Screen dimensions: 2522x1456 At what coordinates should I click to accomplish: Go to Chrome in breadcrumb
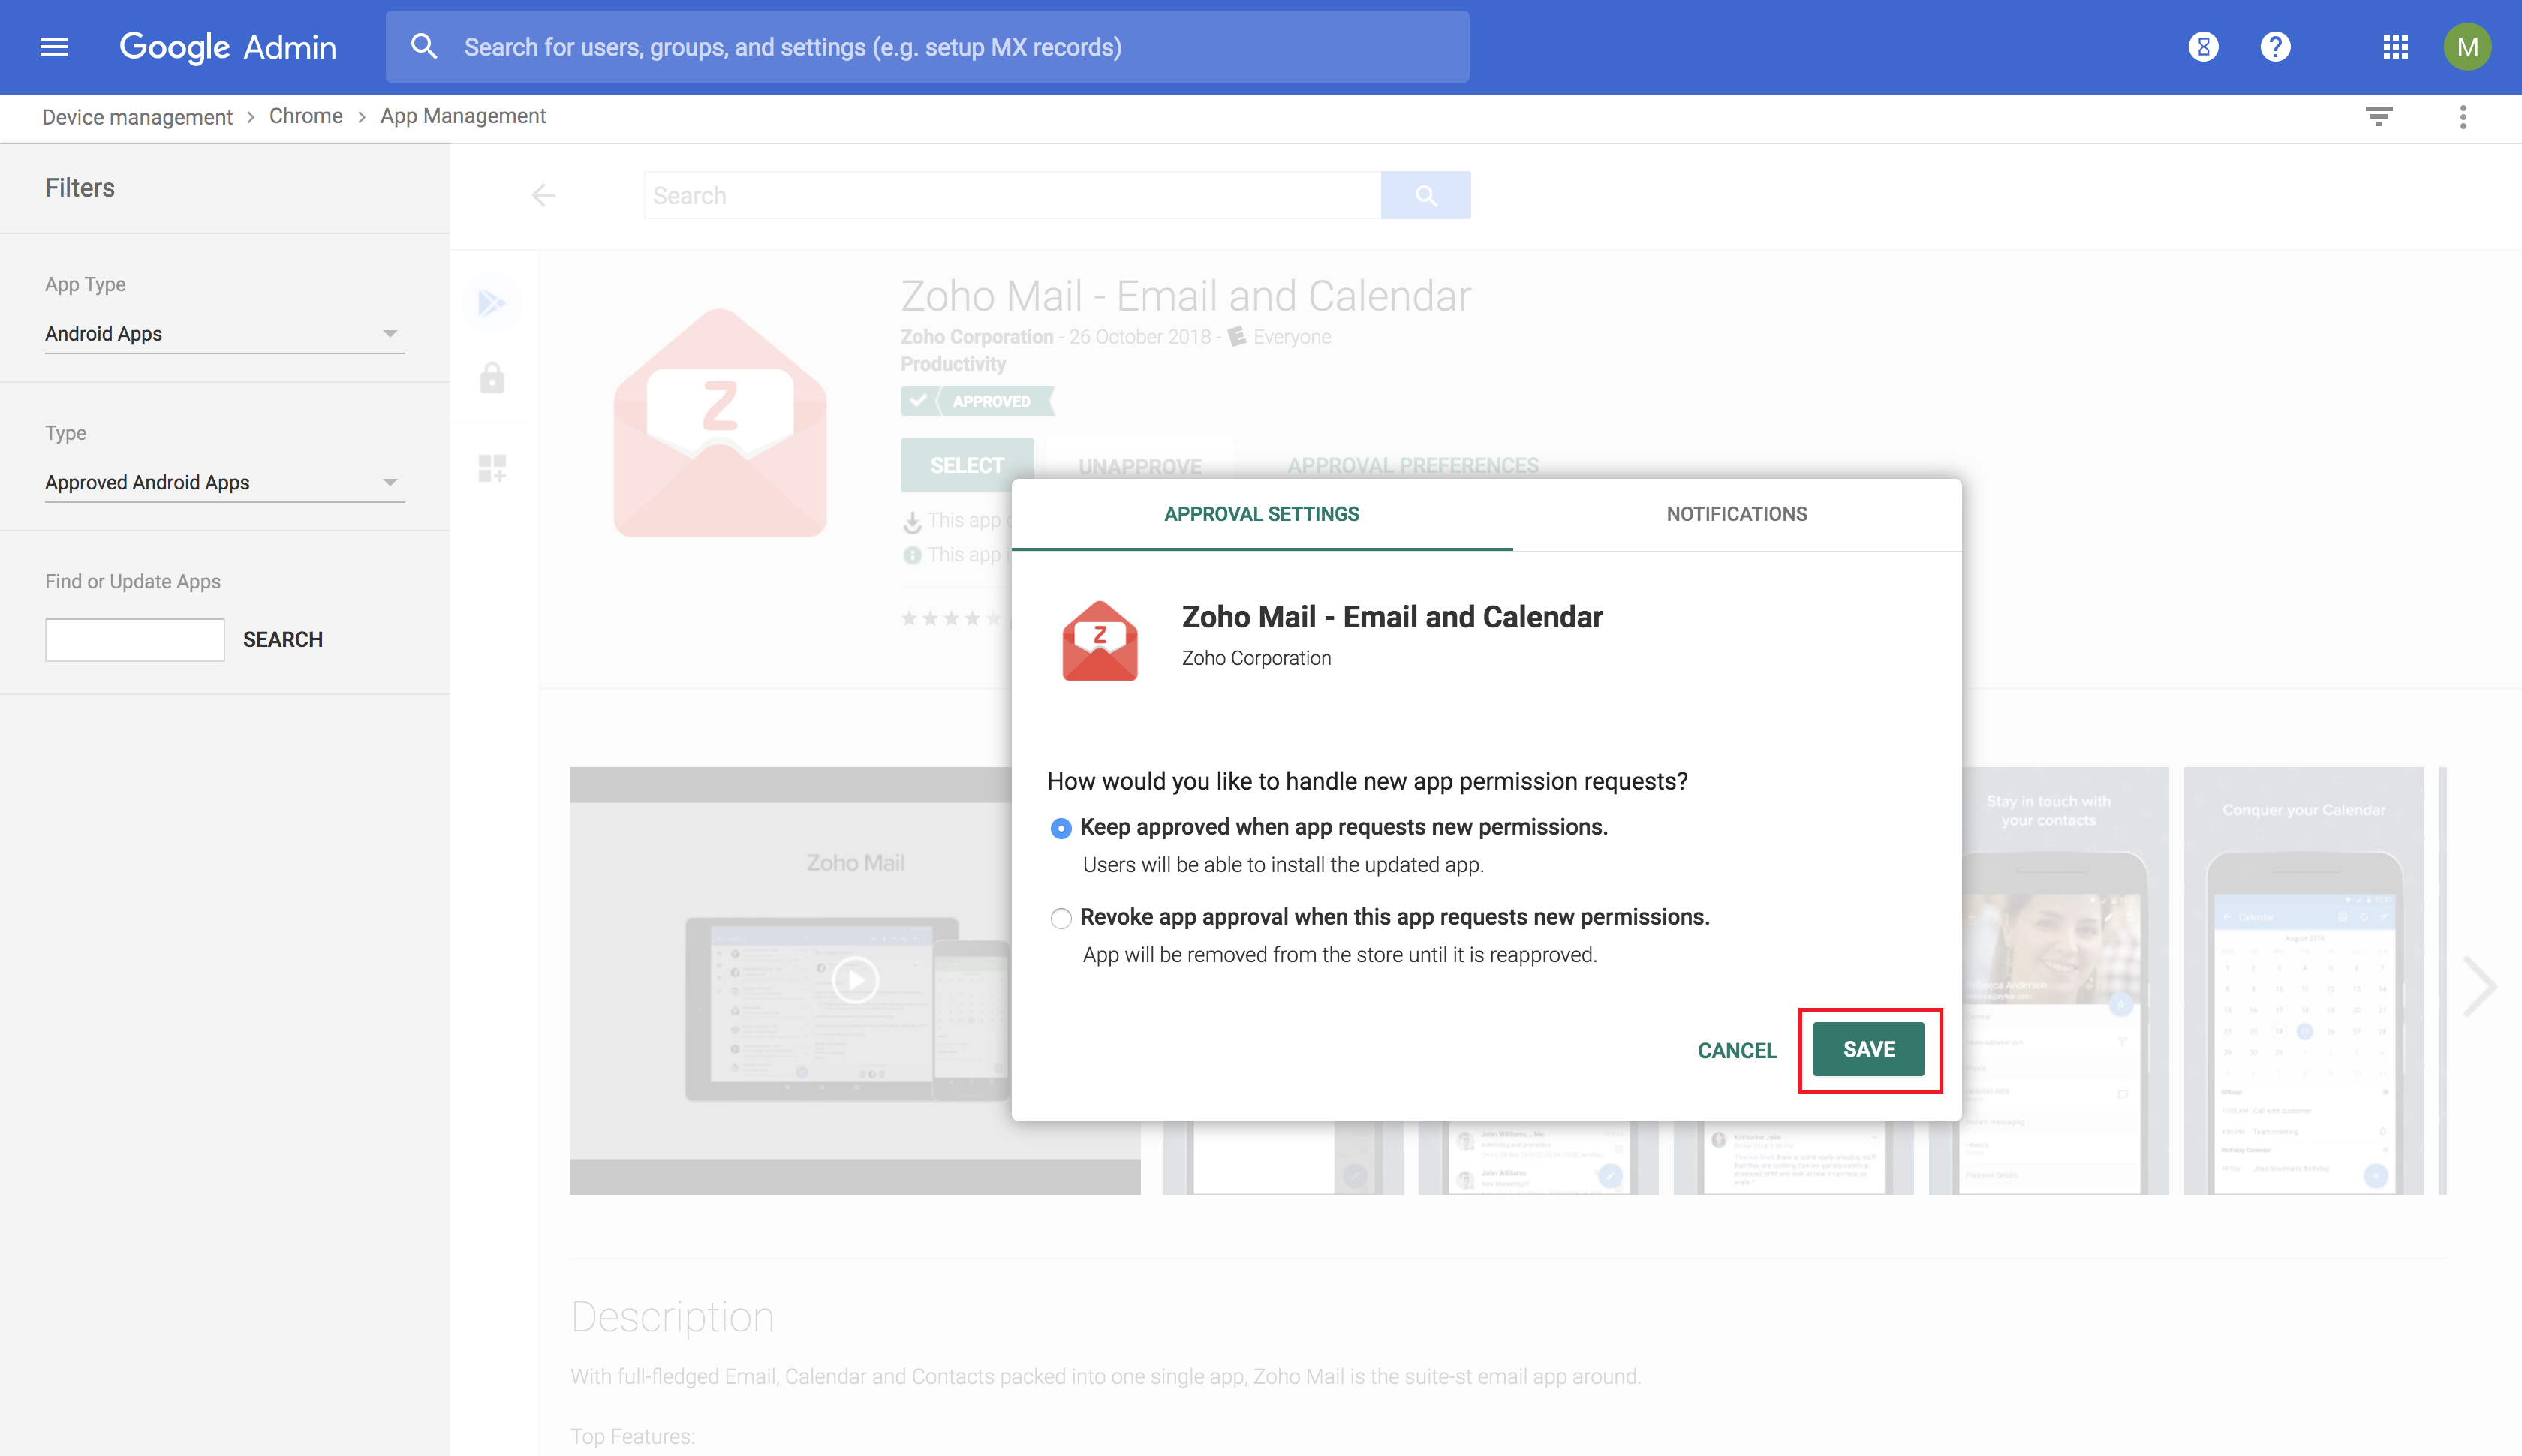(x=305, y=116)
